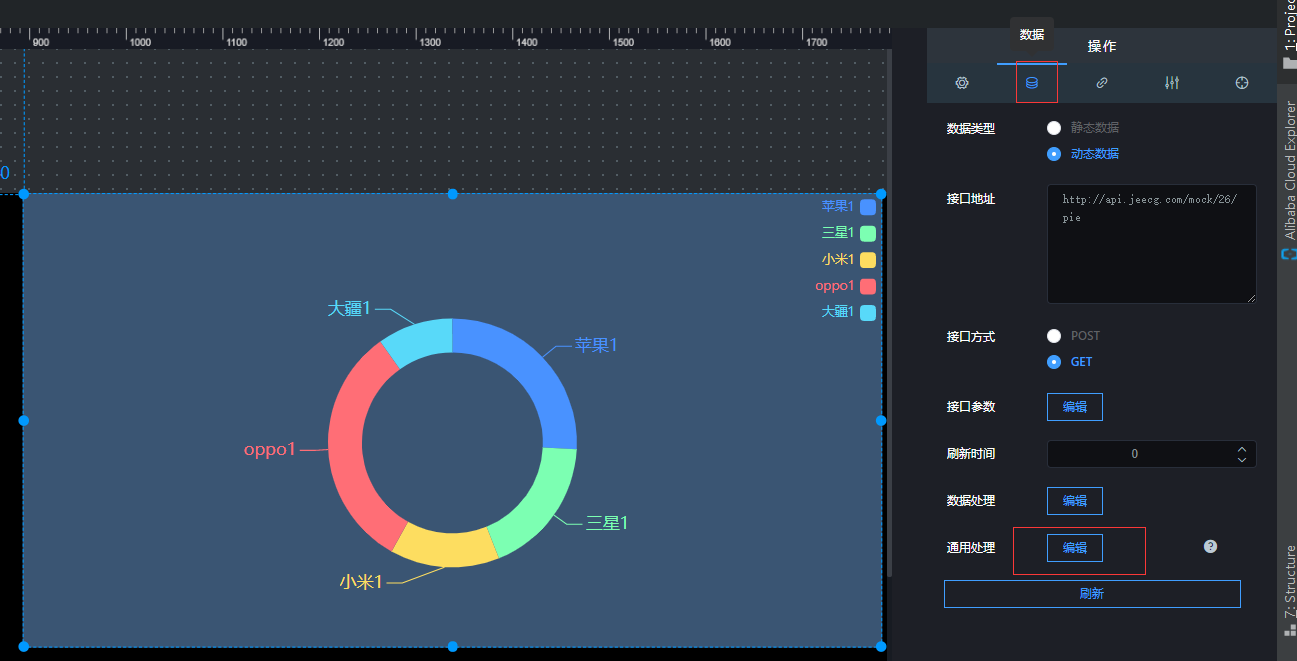Click the 小米1 label below the donut
The width and height of the screenshot is (1297, 661).
tap(361, 582)
